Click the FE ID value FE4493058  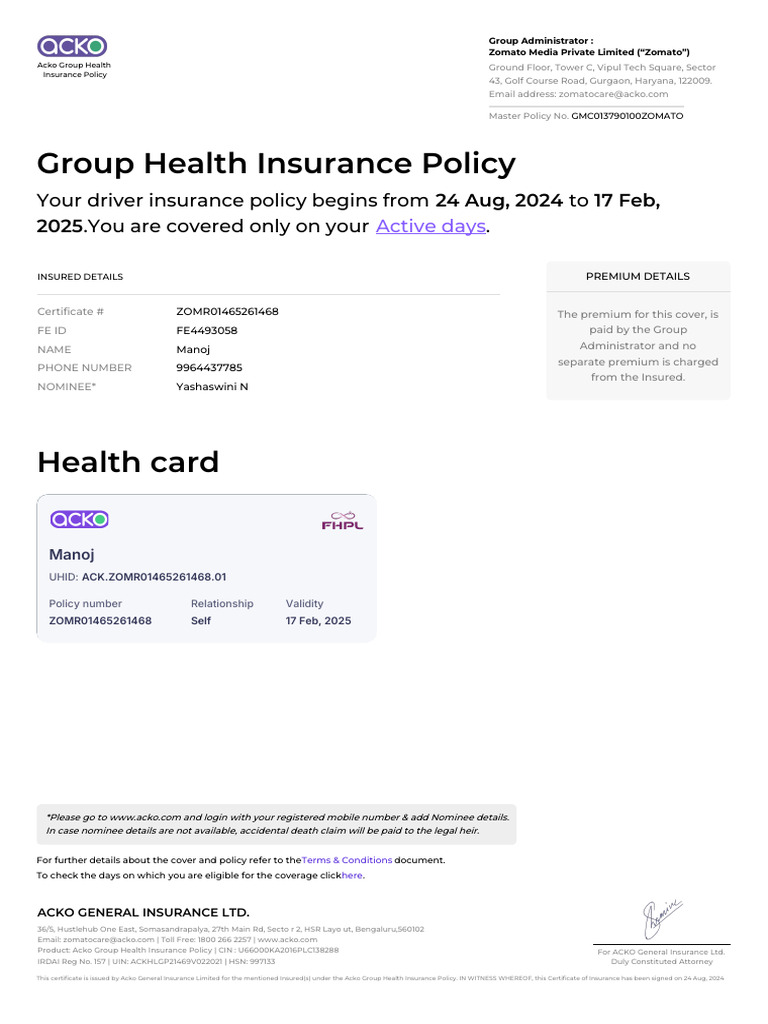coord(207,330)
